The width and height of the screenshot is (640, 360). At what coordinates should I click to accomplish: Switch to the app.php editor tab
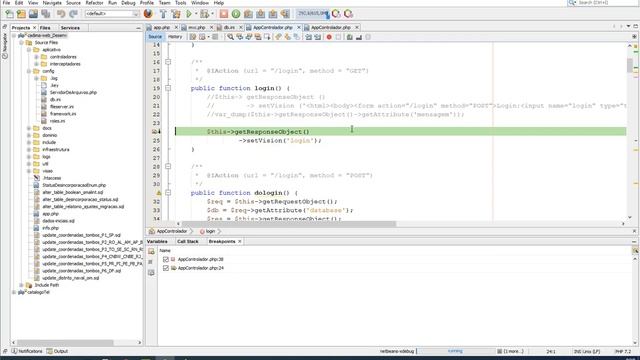[162, 27]
